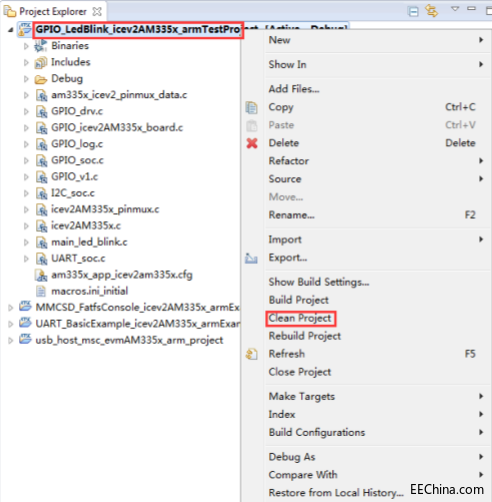Viewport: 492px width, 502px height.
Task: Choose Rebuild Project in the context menu
Action: click(x=305, y=336)
